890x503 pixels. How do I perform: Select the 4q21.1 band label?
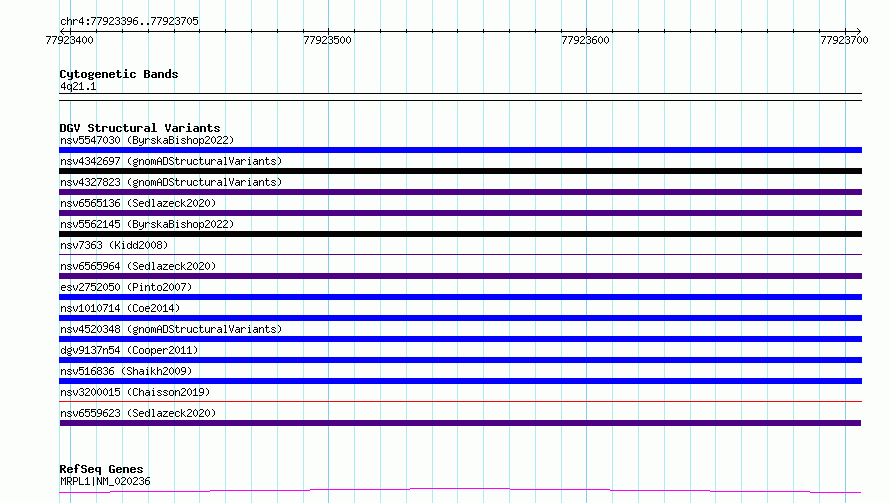coord(78,86)
